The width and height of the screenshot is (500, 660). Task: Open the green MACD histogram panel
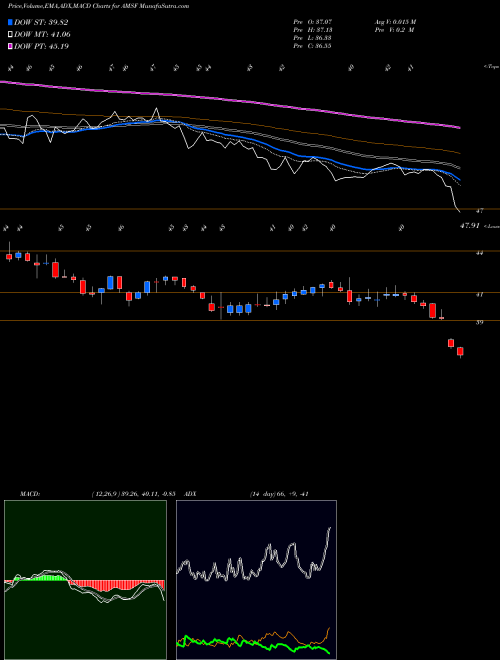click(85, 580)
